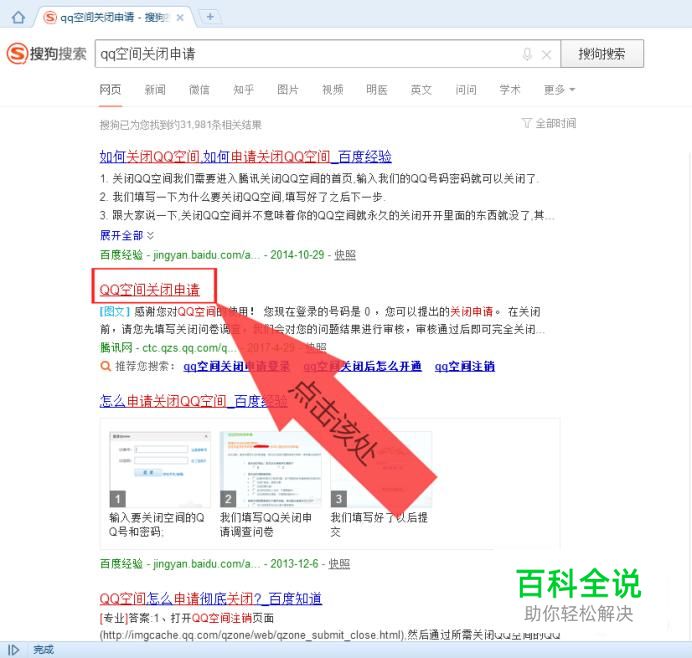Open step 2 thumbnail of questionnaire
692x658 pixels.
[271, 470]
